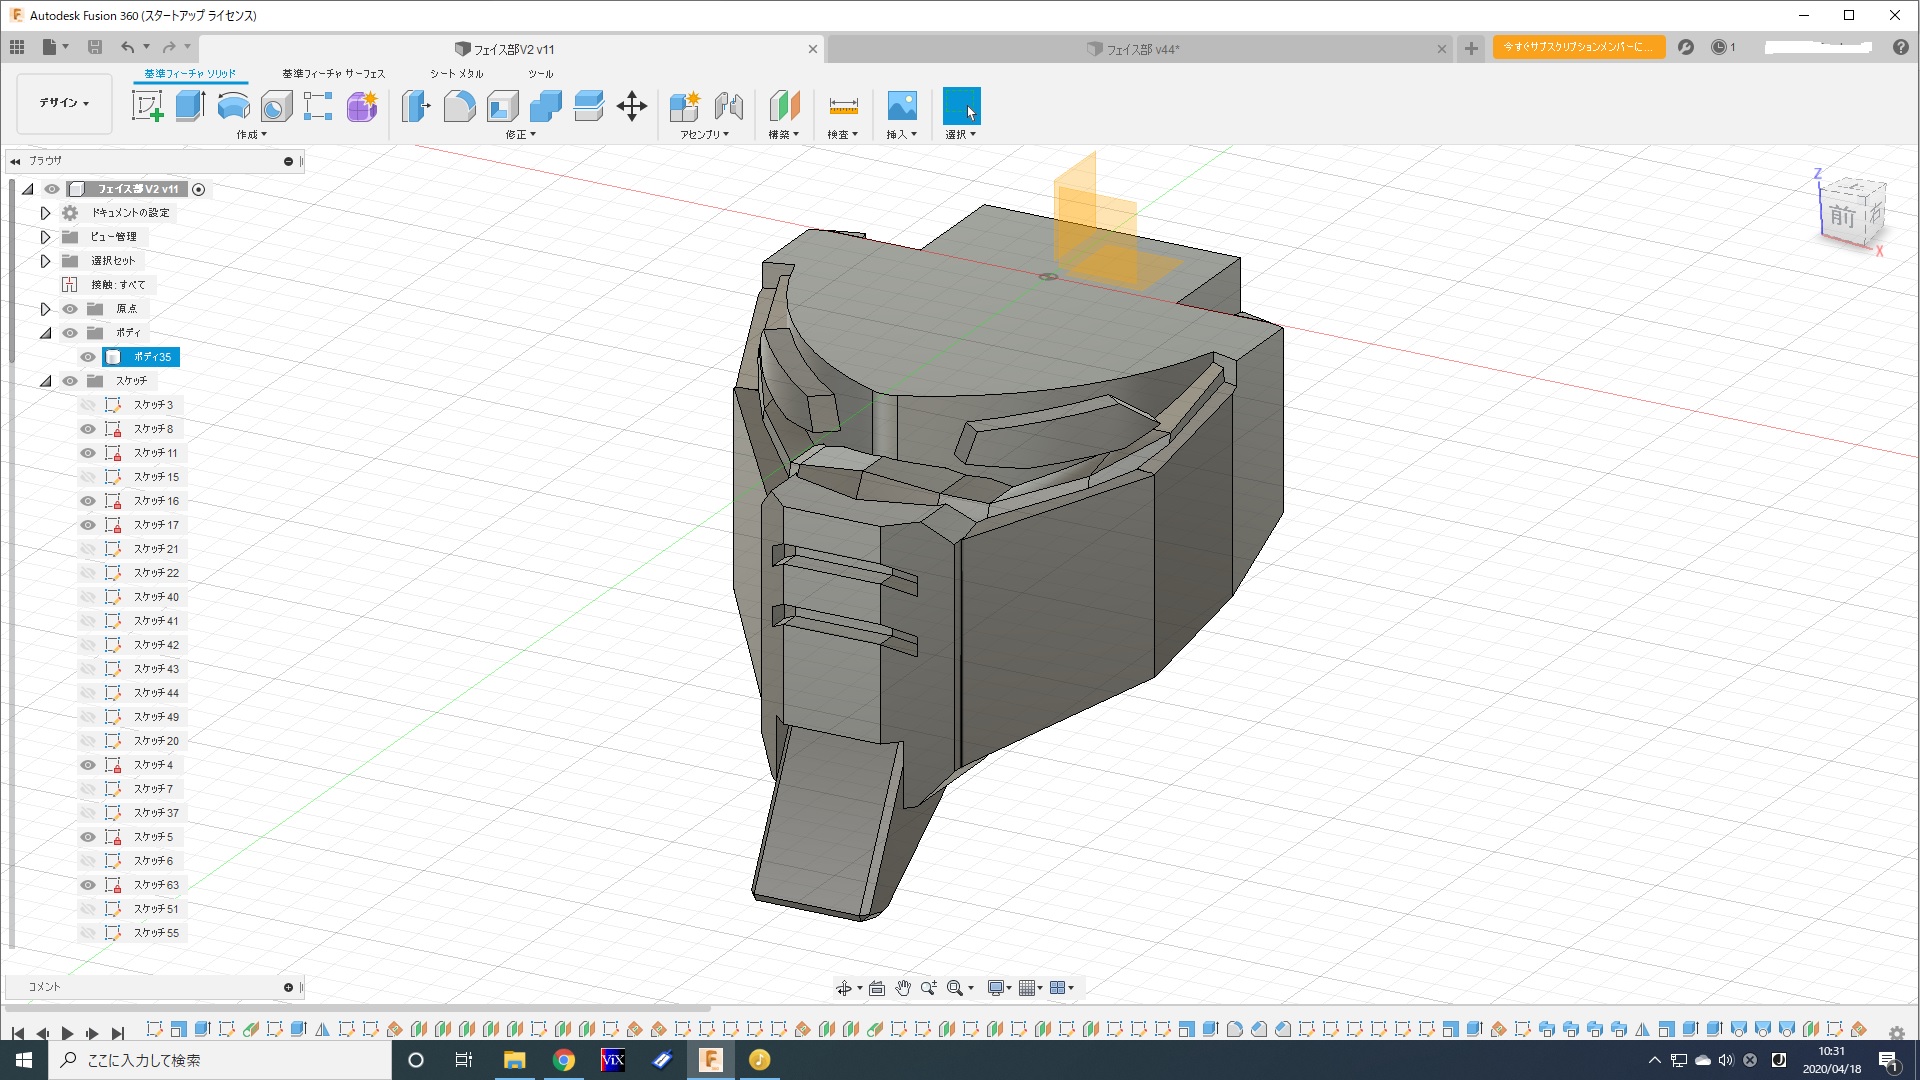Open Chrome from the Windows taskbar

pyautogui.click(x=564, y=1060)
